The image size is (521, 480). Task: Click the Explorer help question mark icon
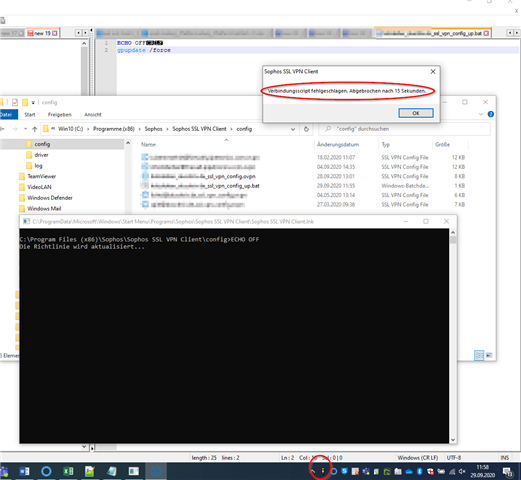click(x=491, y=114)
